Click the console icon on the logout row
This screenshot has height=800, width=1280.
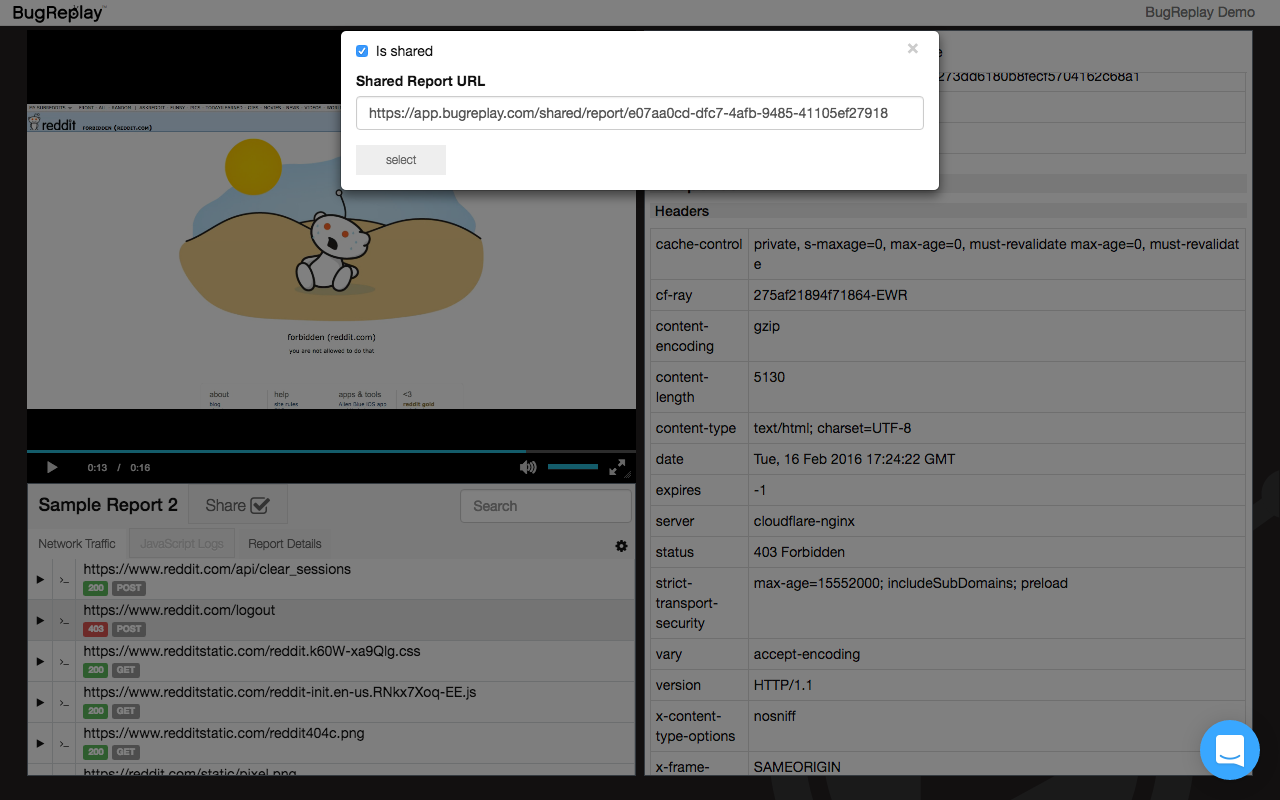click(x=65, y=620)
